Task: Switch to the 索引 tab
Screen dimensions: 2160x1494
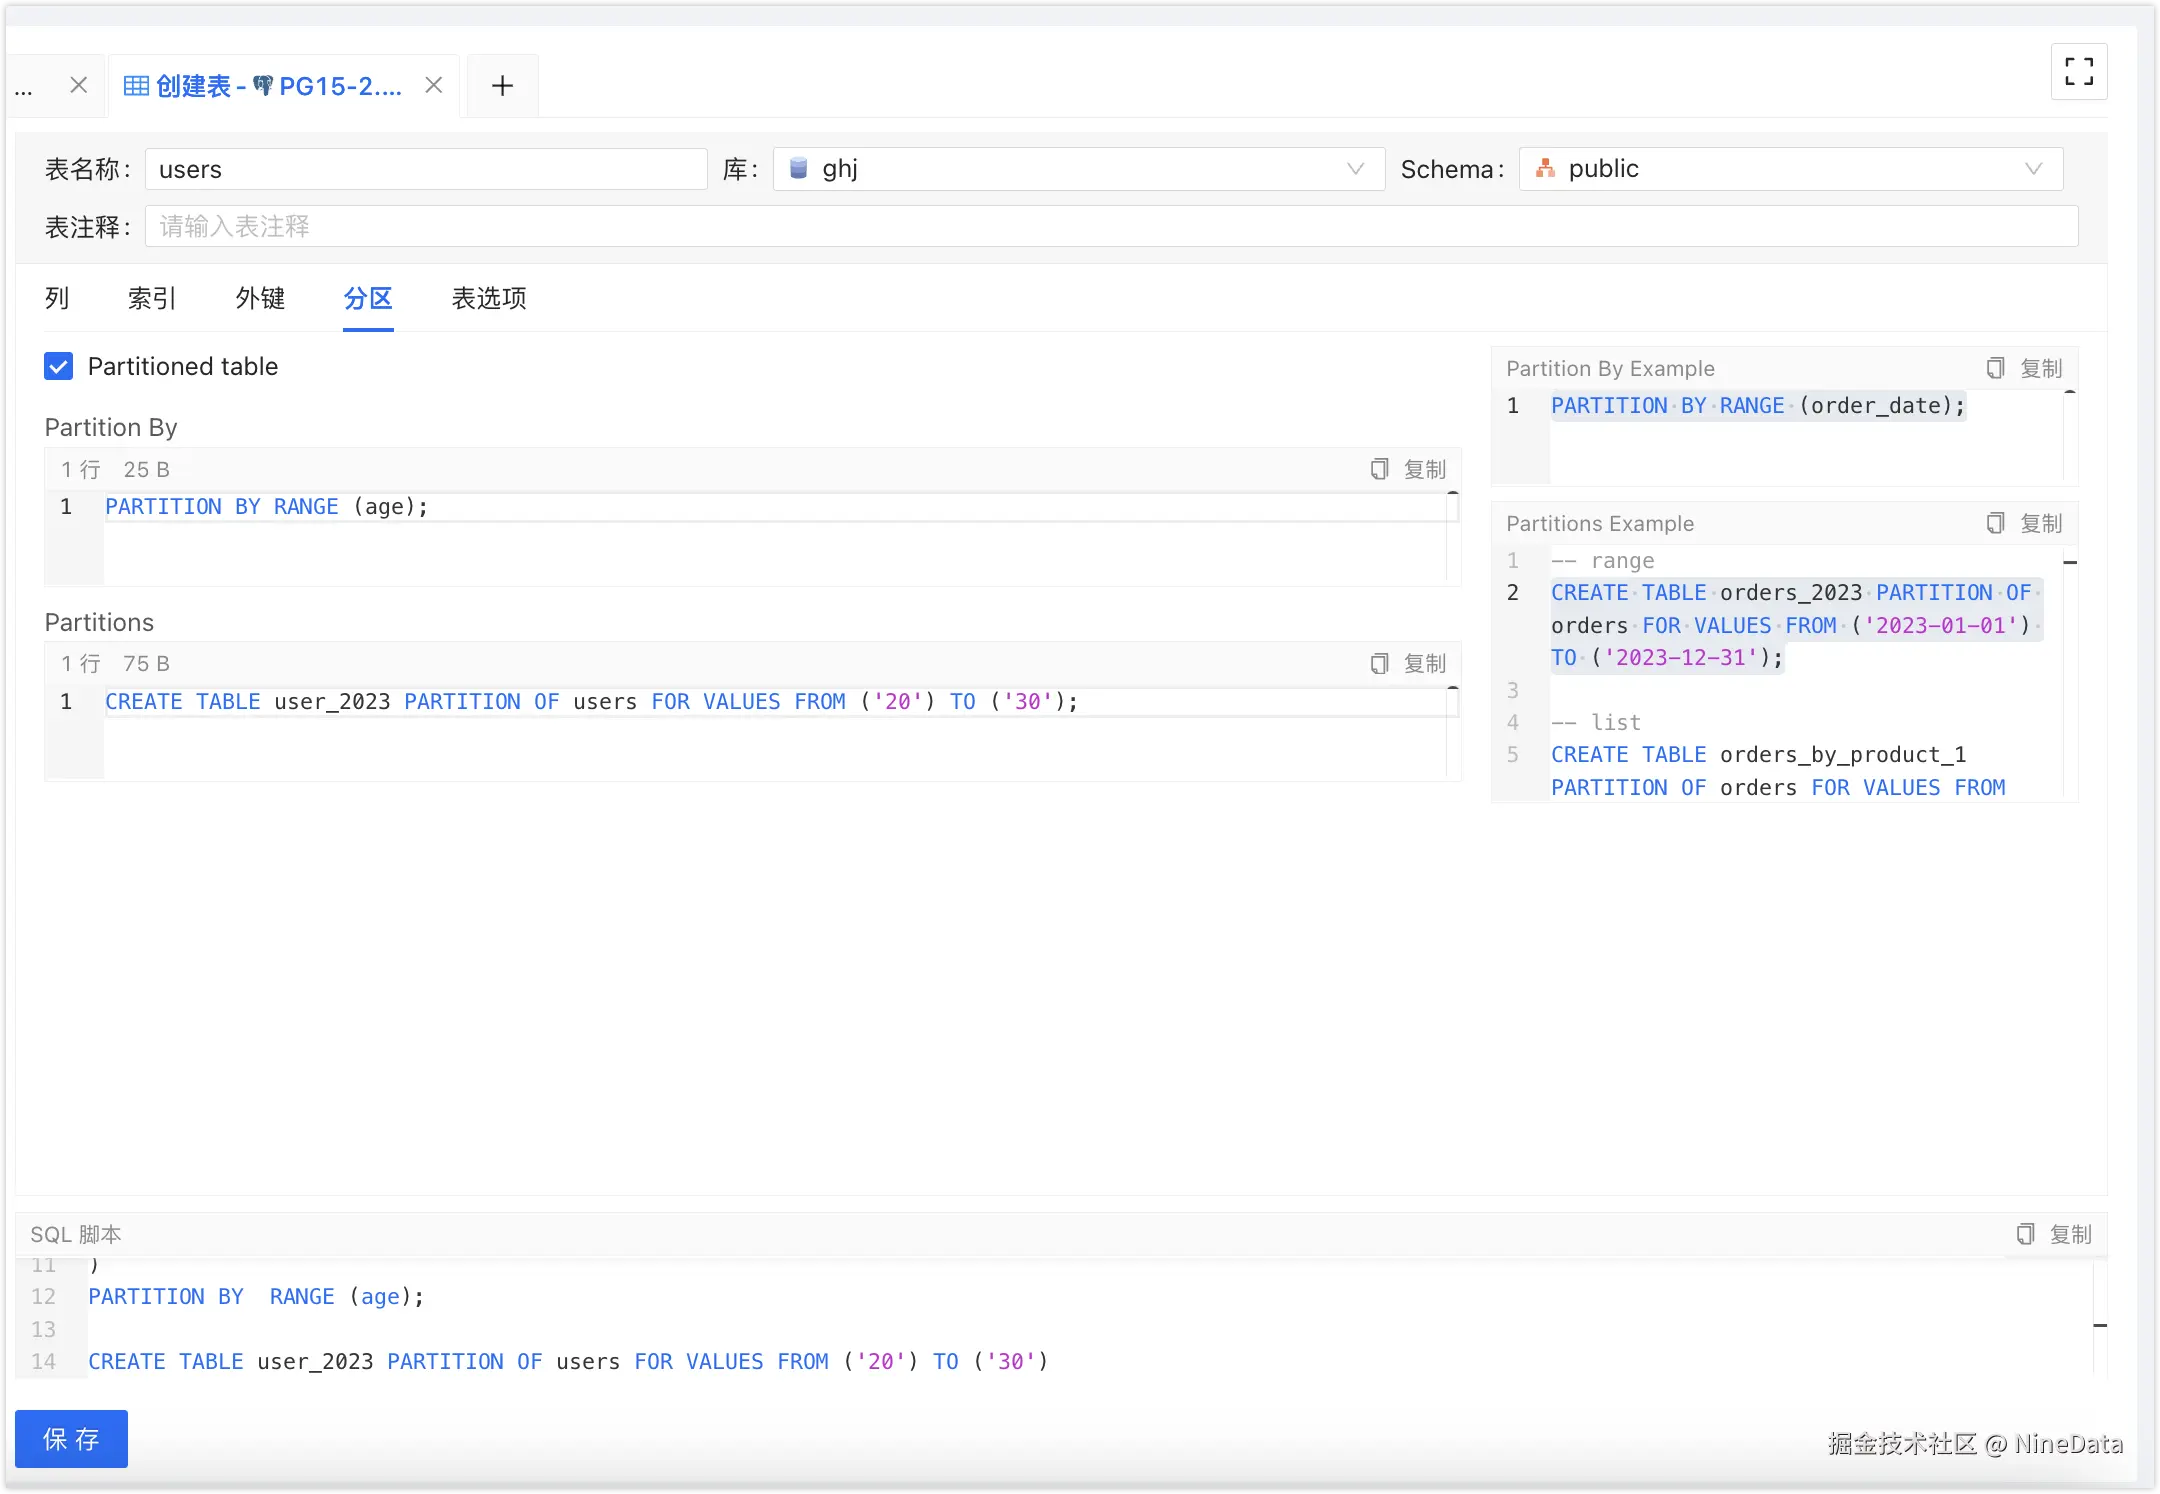Action: pyautogui.click(x=152, y=298)
